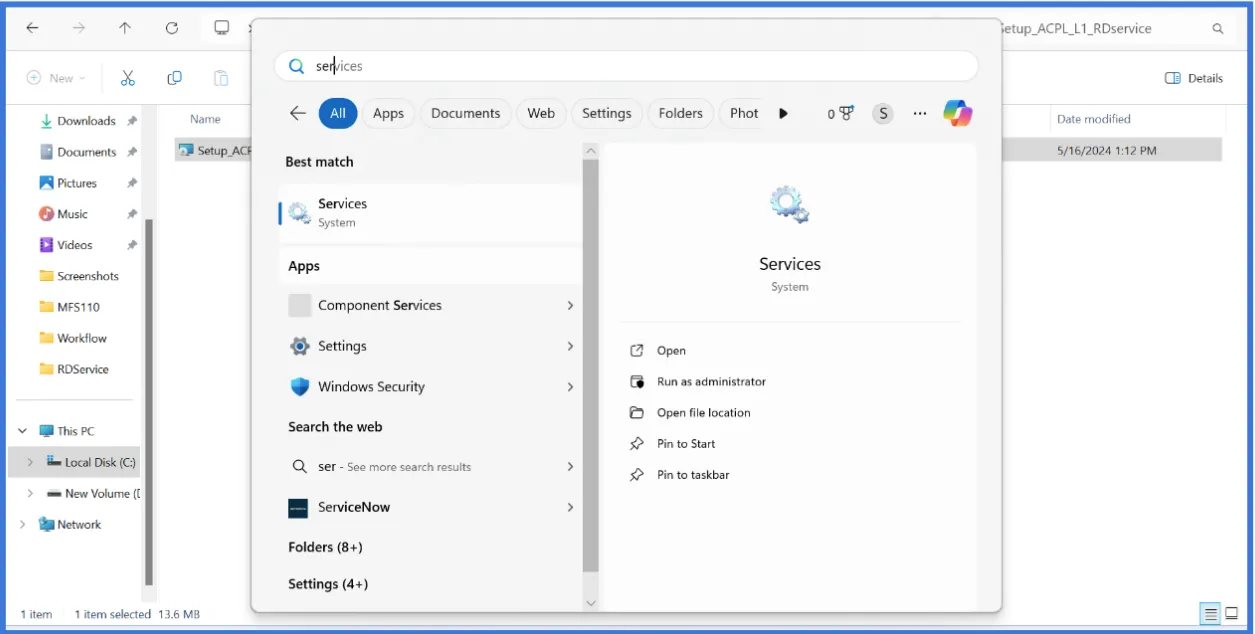Screen dimensions: 1255x634
Task: Click the Settings (4+) heading
Action: click(328, 584)
